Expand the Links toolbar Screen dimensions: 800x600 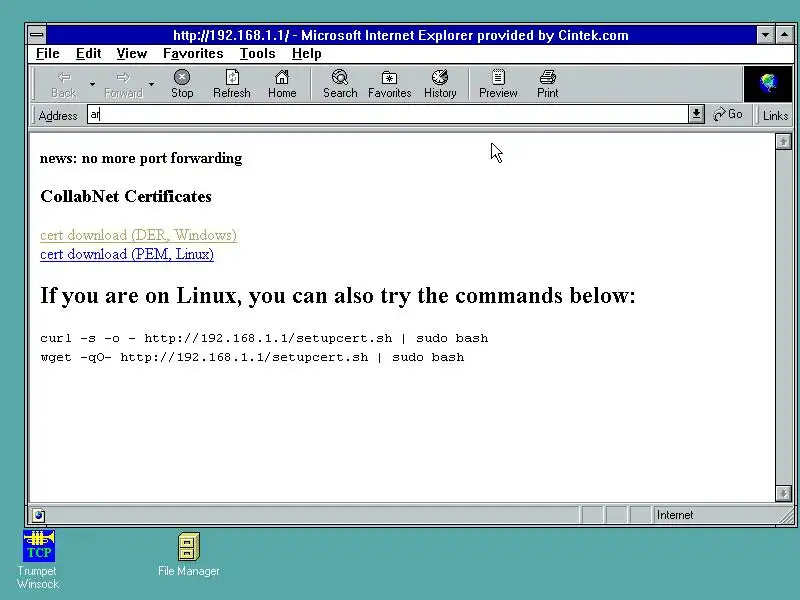775,115
